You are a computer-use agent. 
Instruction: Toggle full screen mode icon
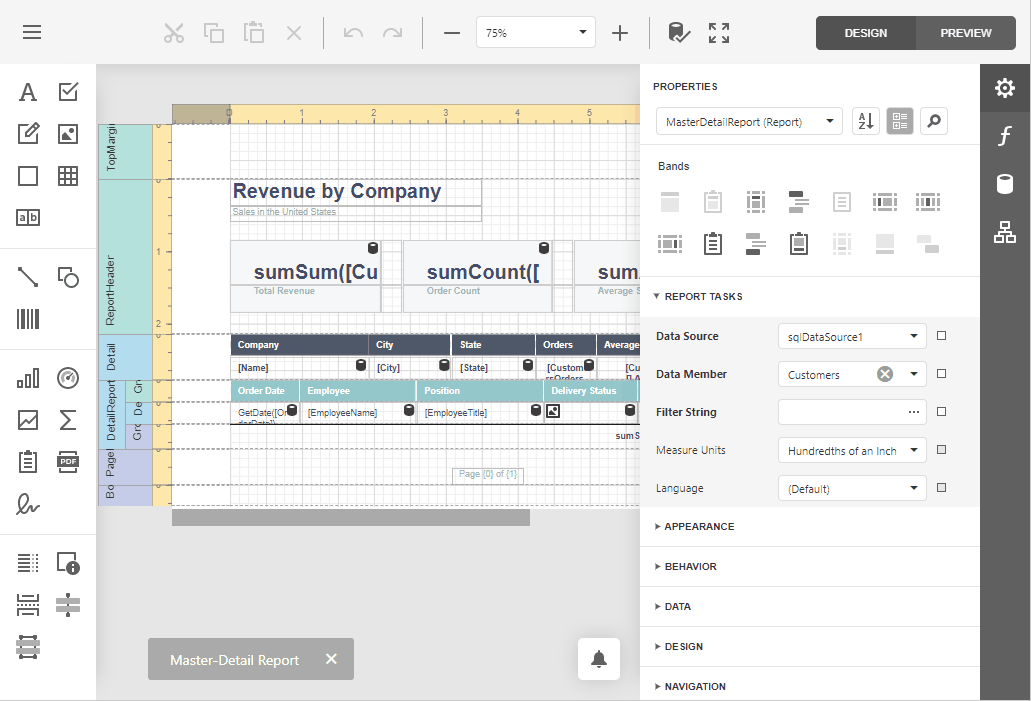coord(718,33)
